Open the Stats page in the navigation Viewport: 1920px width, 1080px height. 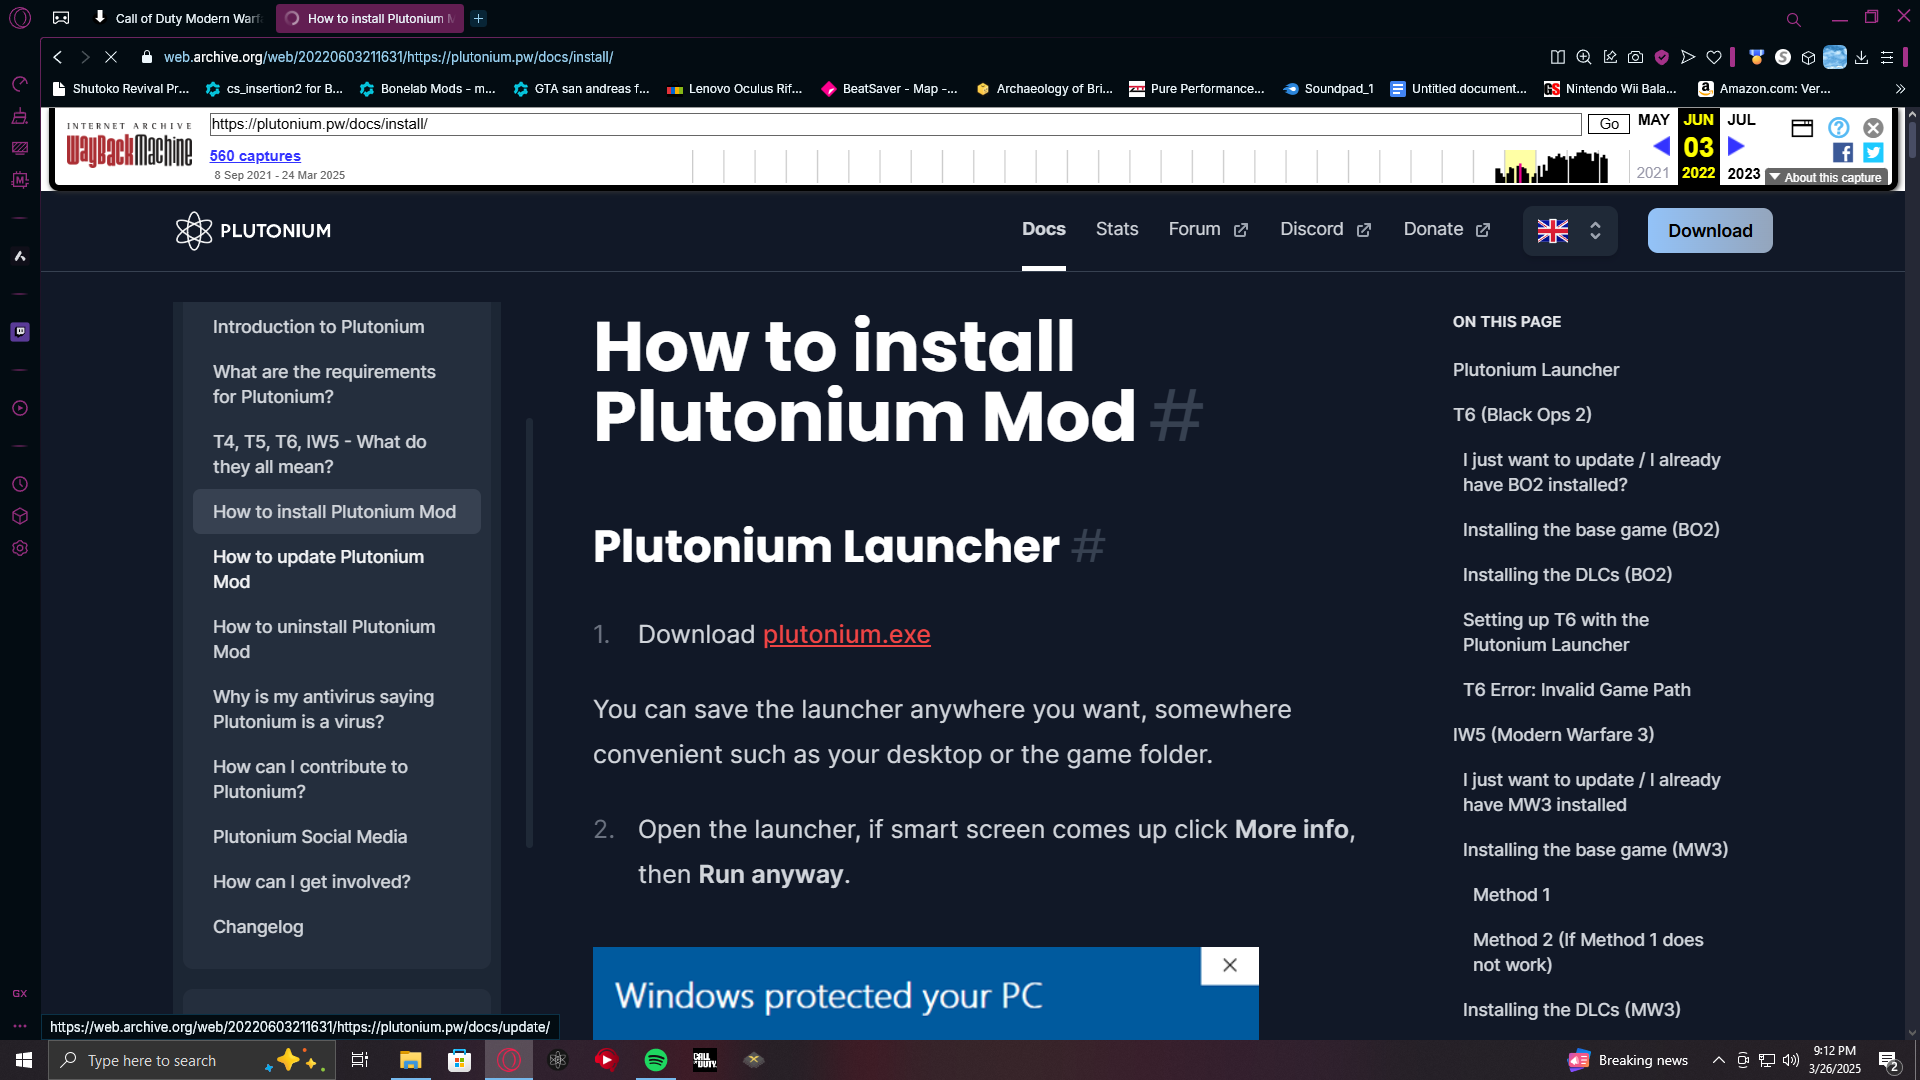[1116, 229]
